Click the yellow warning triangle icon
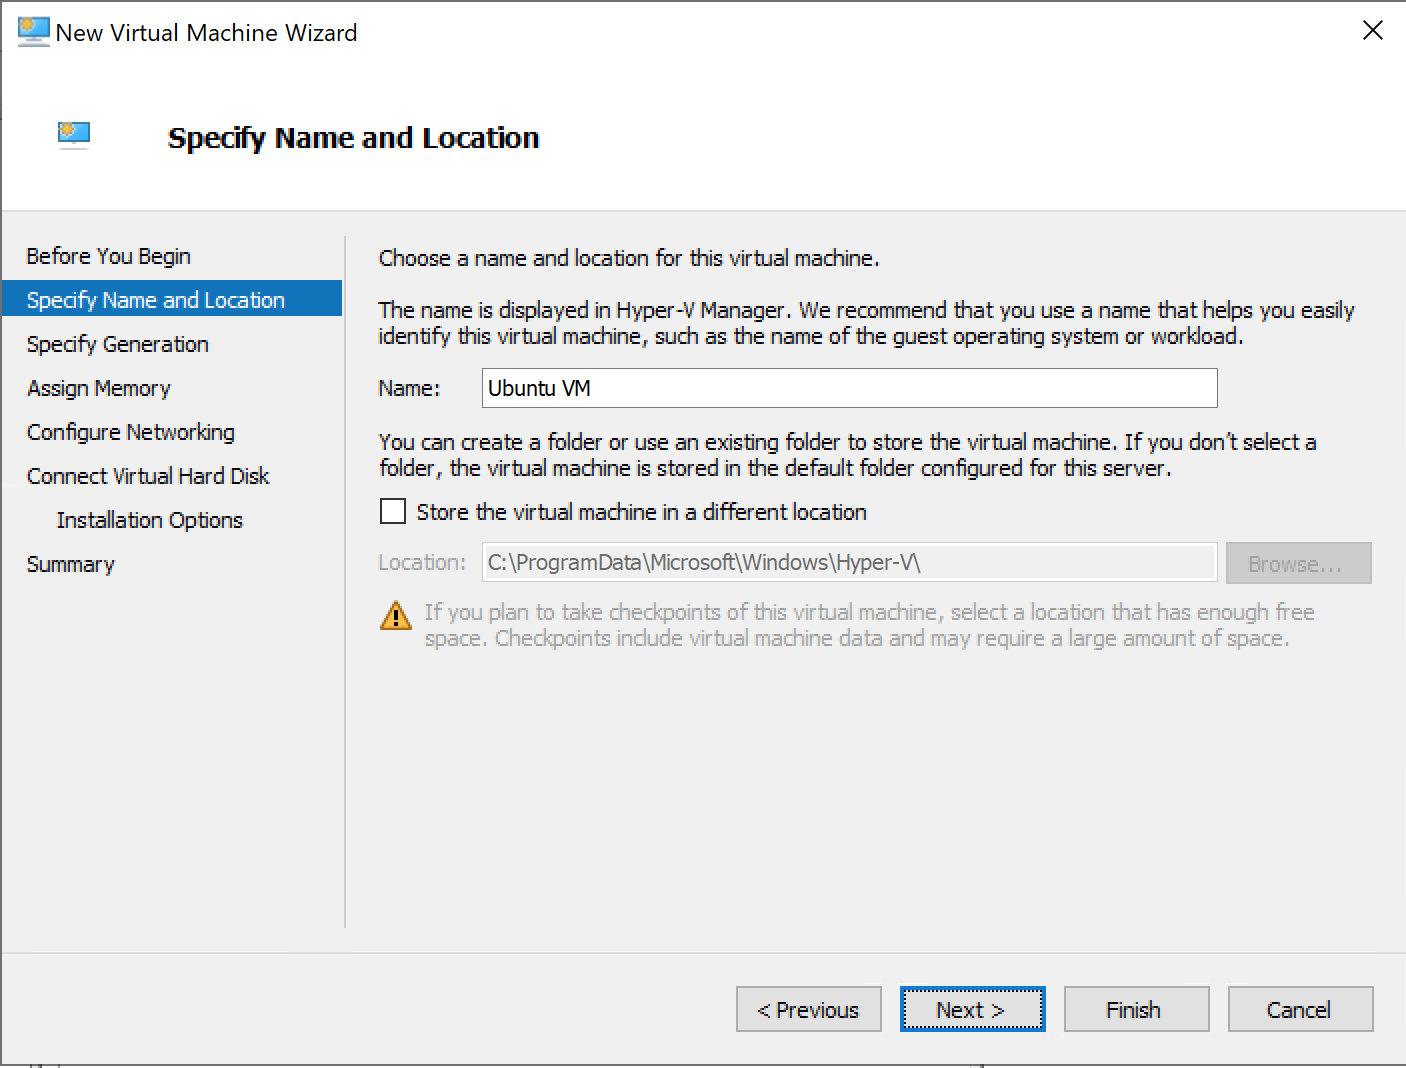Screen dimensions: 1406x1068 tap(396, 616)
